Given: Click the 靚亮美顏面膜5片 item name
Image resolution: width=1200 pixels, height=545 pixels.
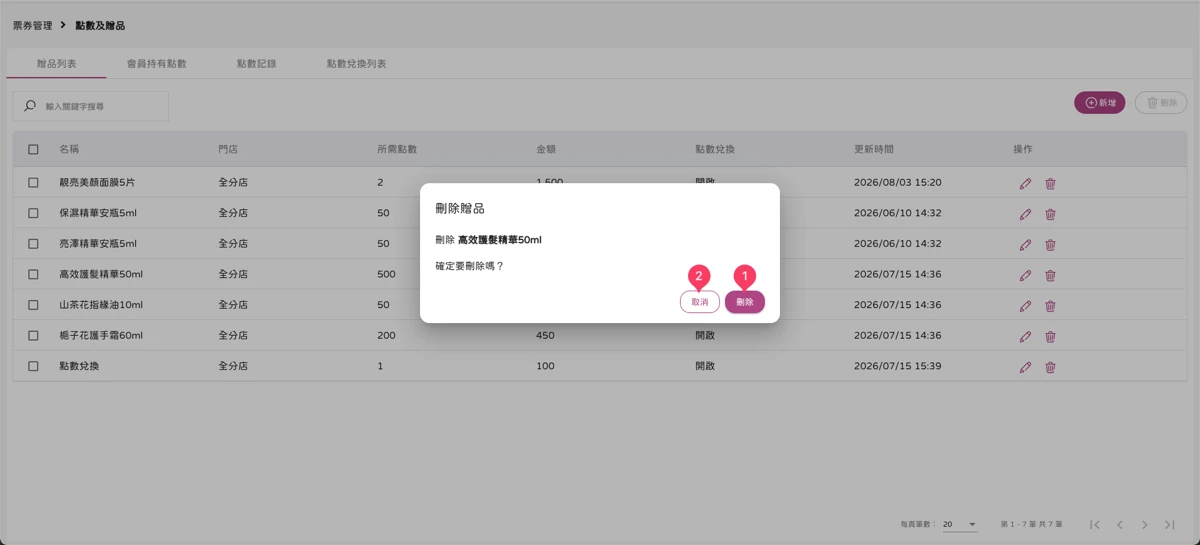Looking at the screenshot, I should (97, 182).
